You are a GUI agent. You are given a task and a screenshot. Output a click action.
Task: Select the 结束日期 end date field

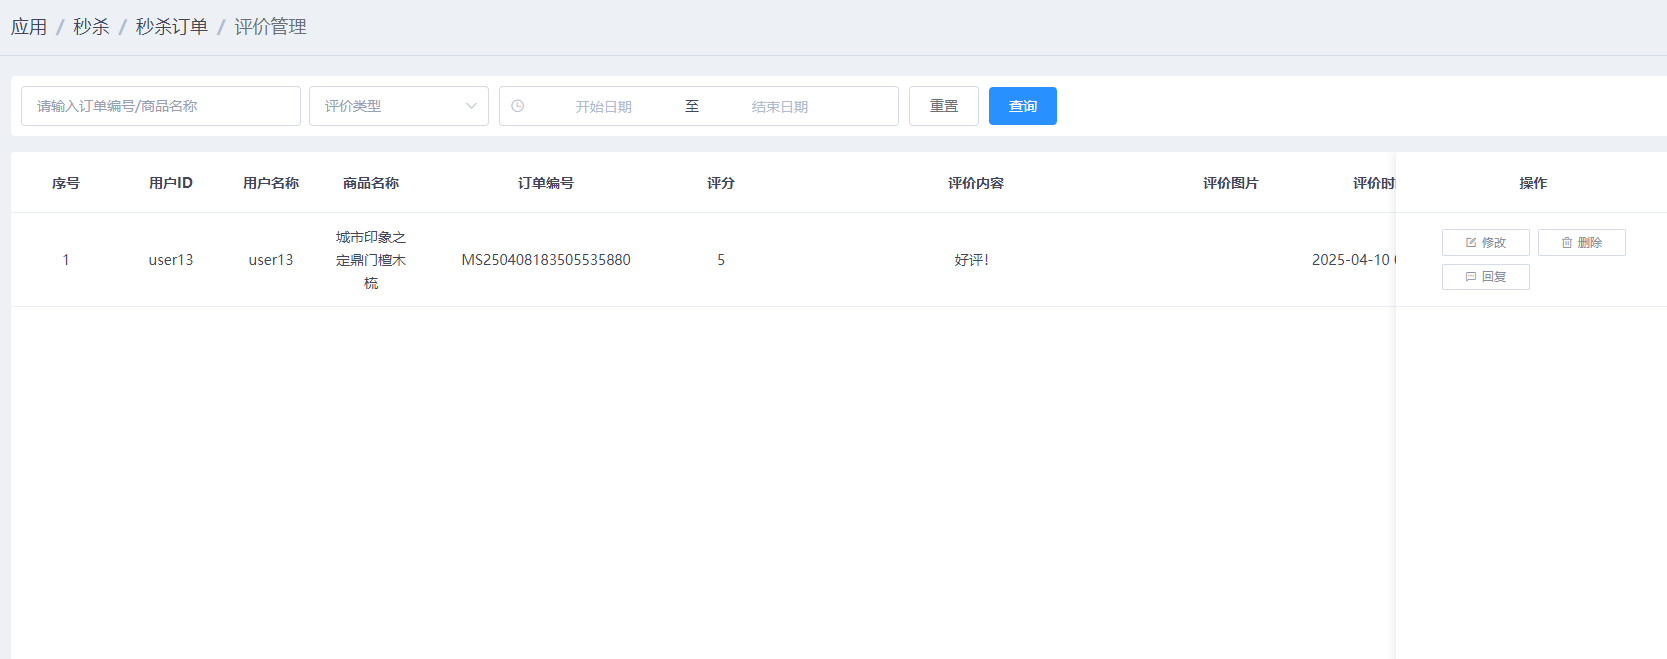tap(779, 107)
